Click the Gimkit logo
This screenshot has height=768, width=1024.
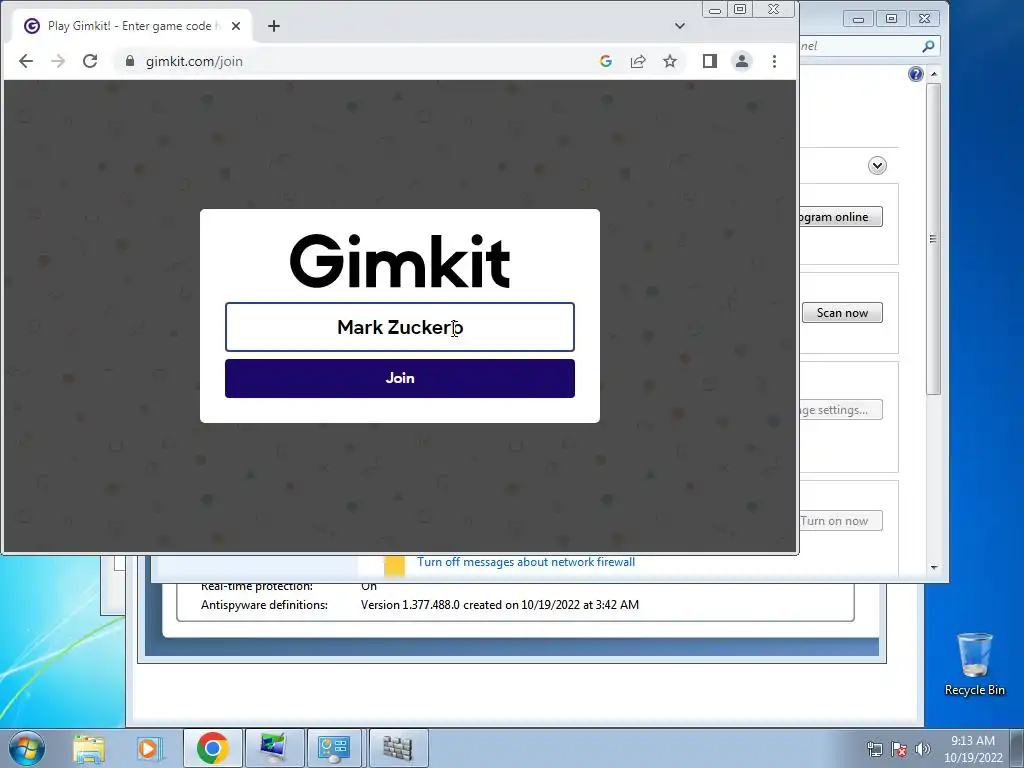[400, 261]
